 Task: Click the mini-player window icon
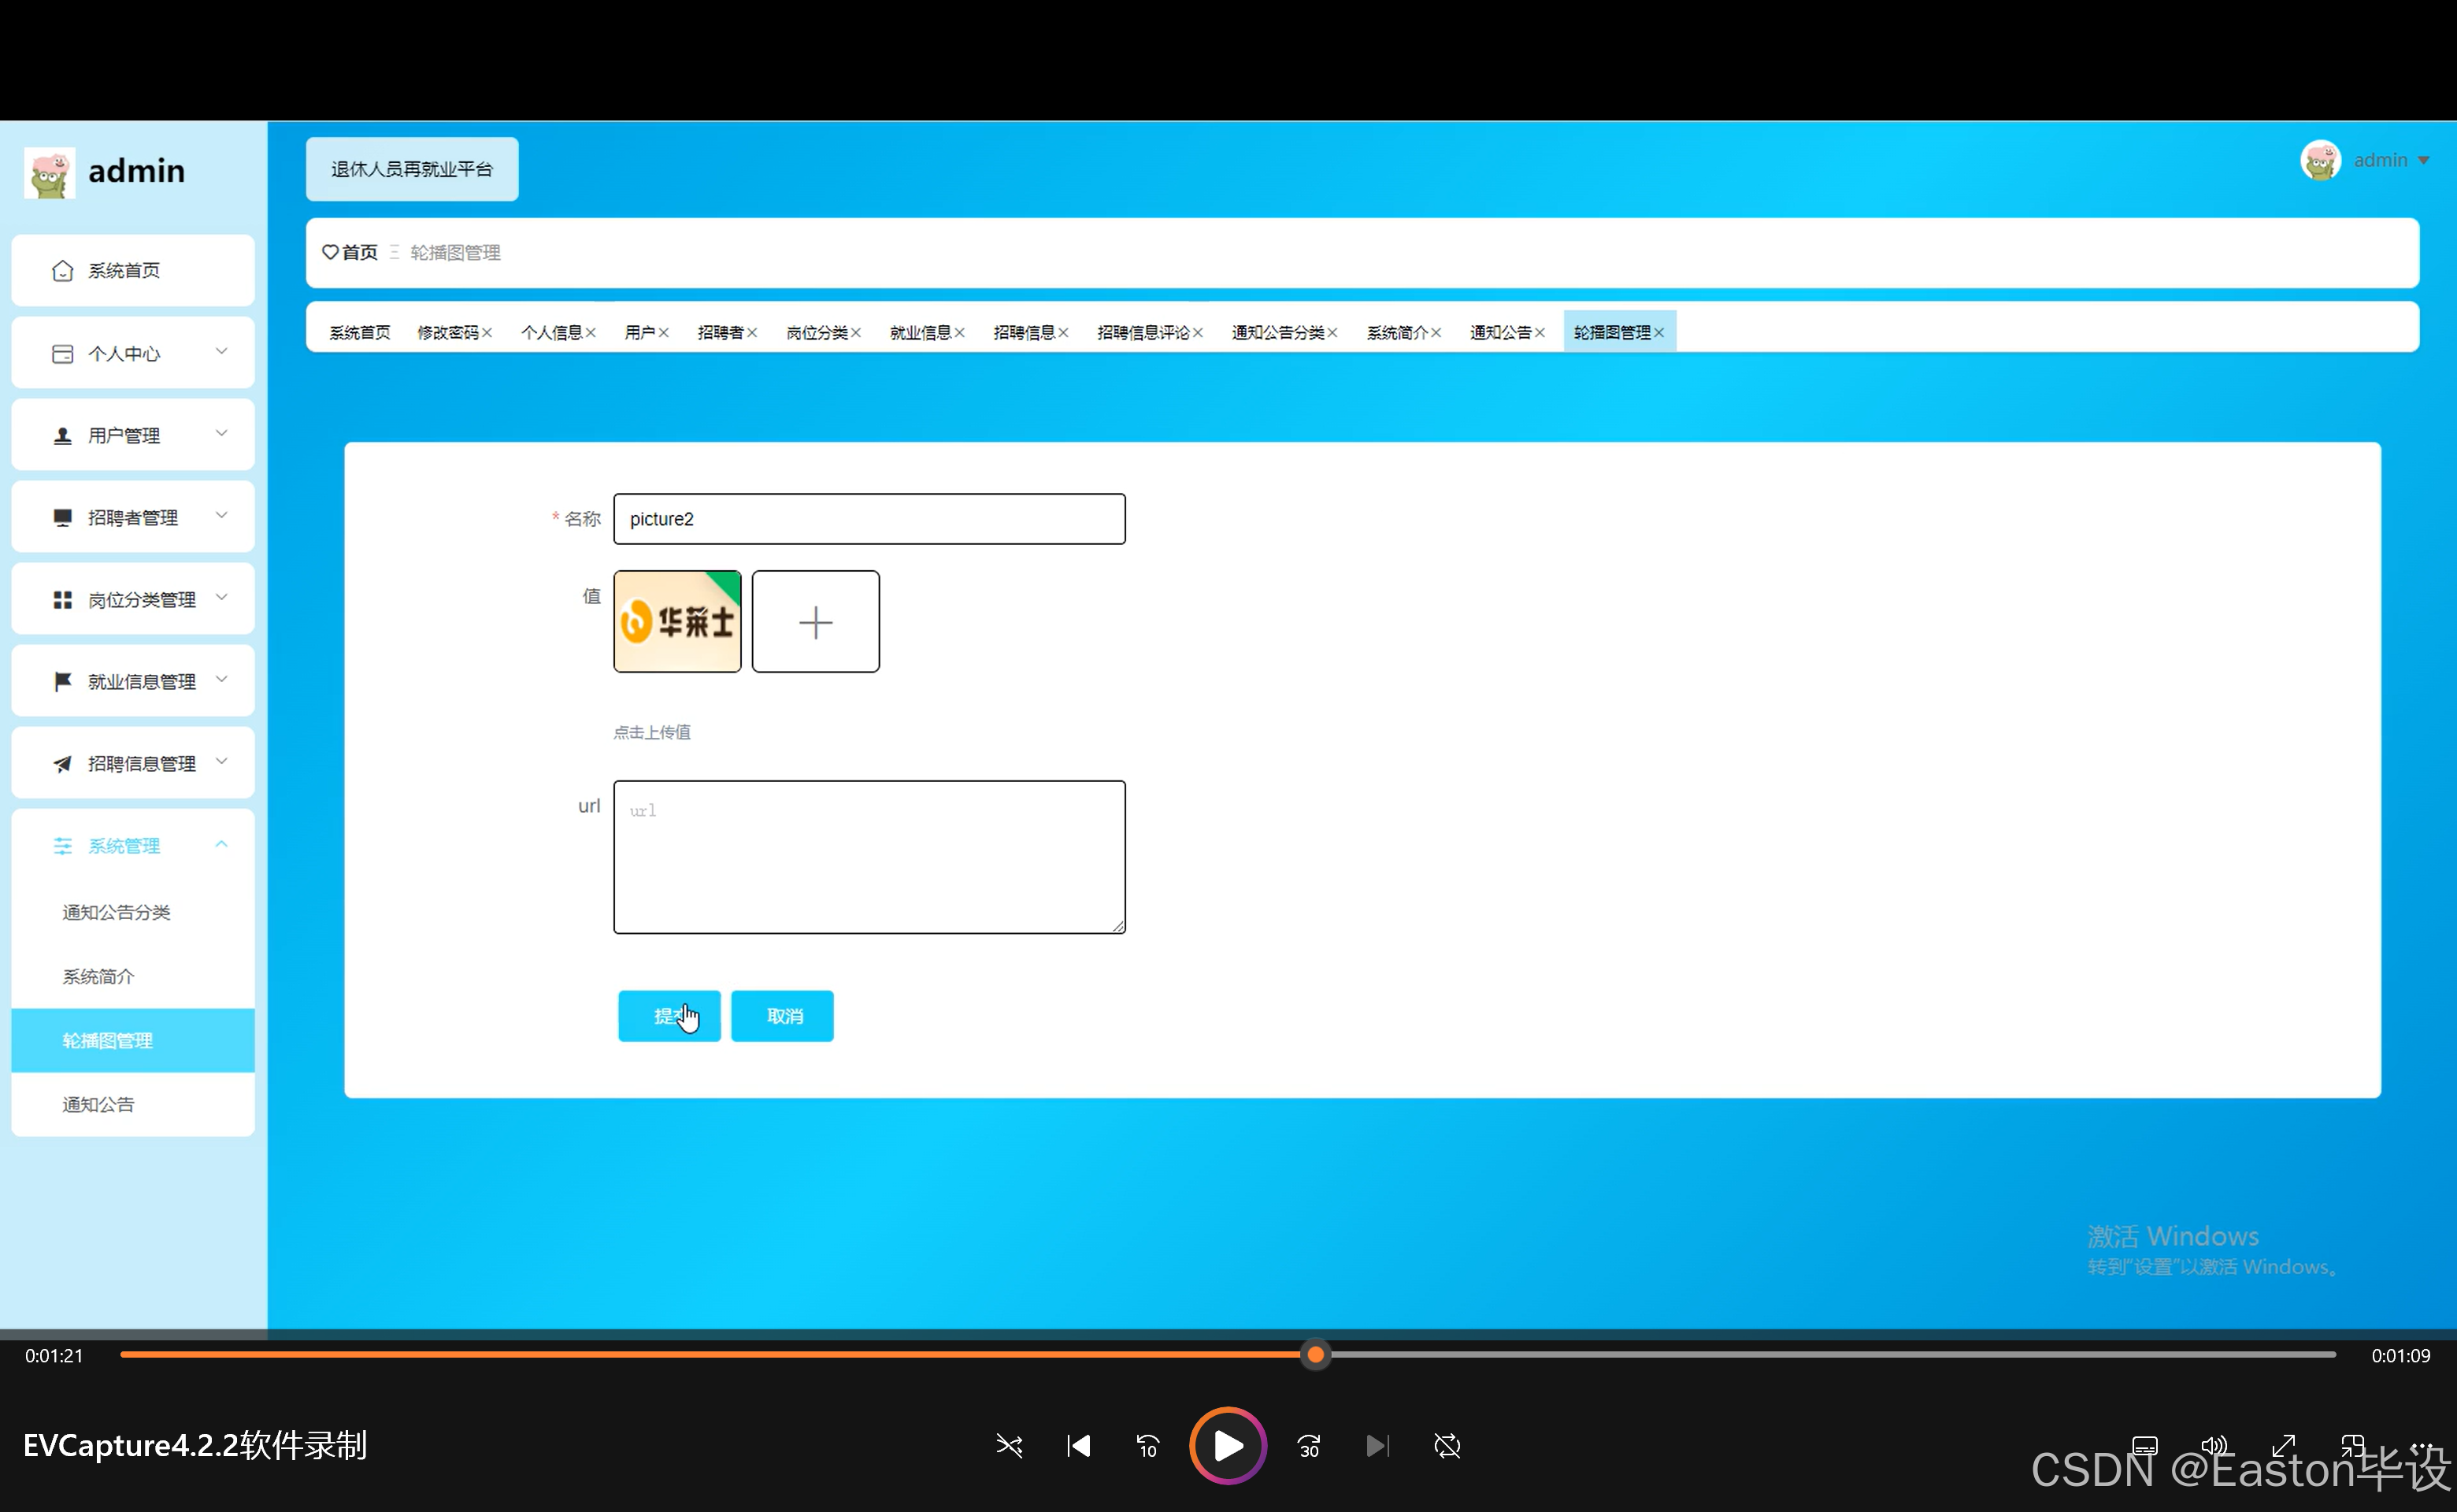pos(2352,1446)
